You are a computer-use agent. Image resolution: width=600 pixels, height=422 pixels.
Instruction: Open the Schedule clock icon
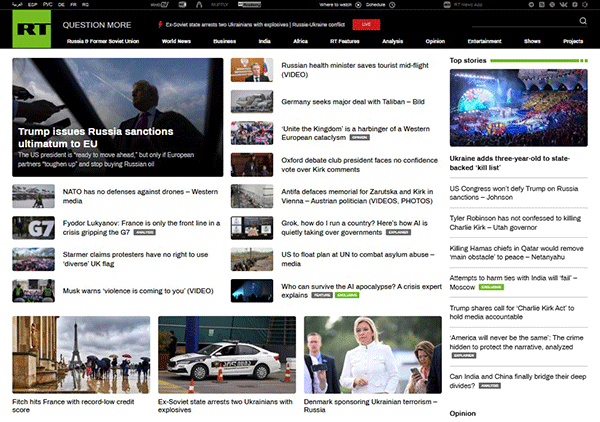392,5
